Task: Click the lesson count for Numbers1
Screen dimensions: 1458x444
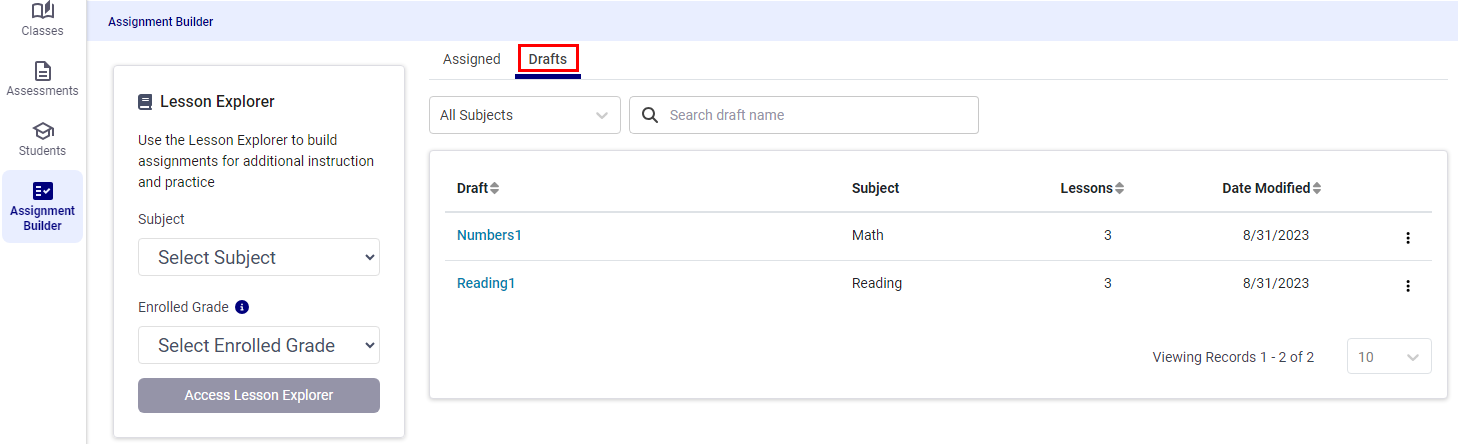Action: [x=1108, y=235]
